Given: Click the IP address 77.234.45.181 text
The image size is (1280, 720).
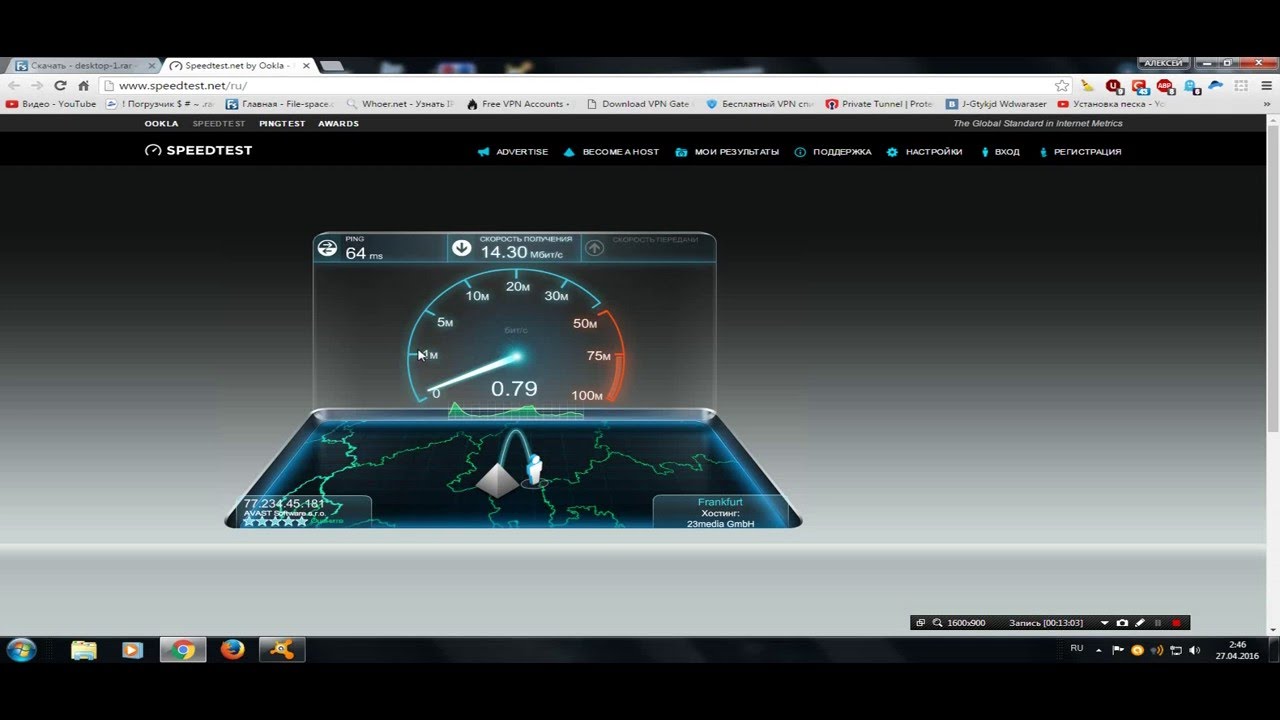Looking at the screenshot, I should (x=284, y=503).
